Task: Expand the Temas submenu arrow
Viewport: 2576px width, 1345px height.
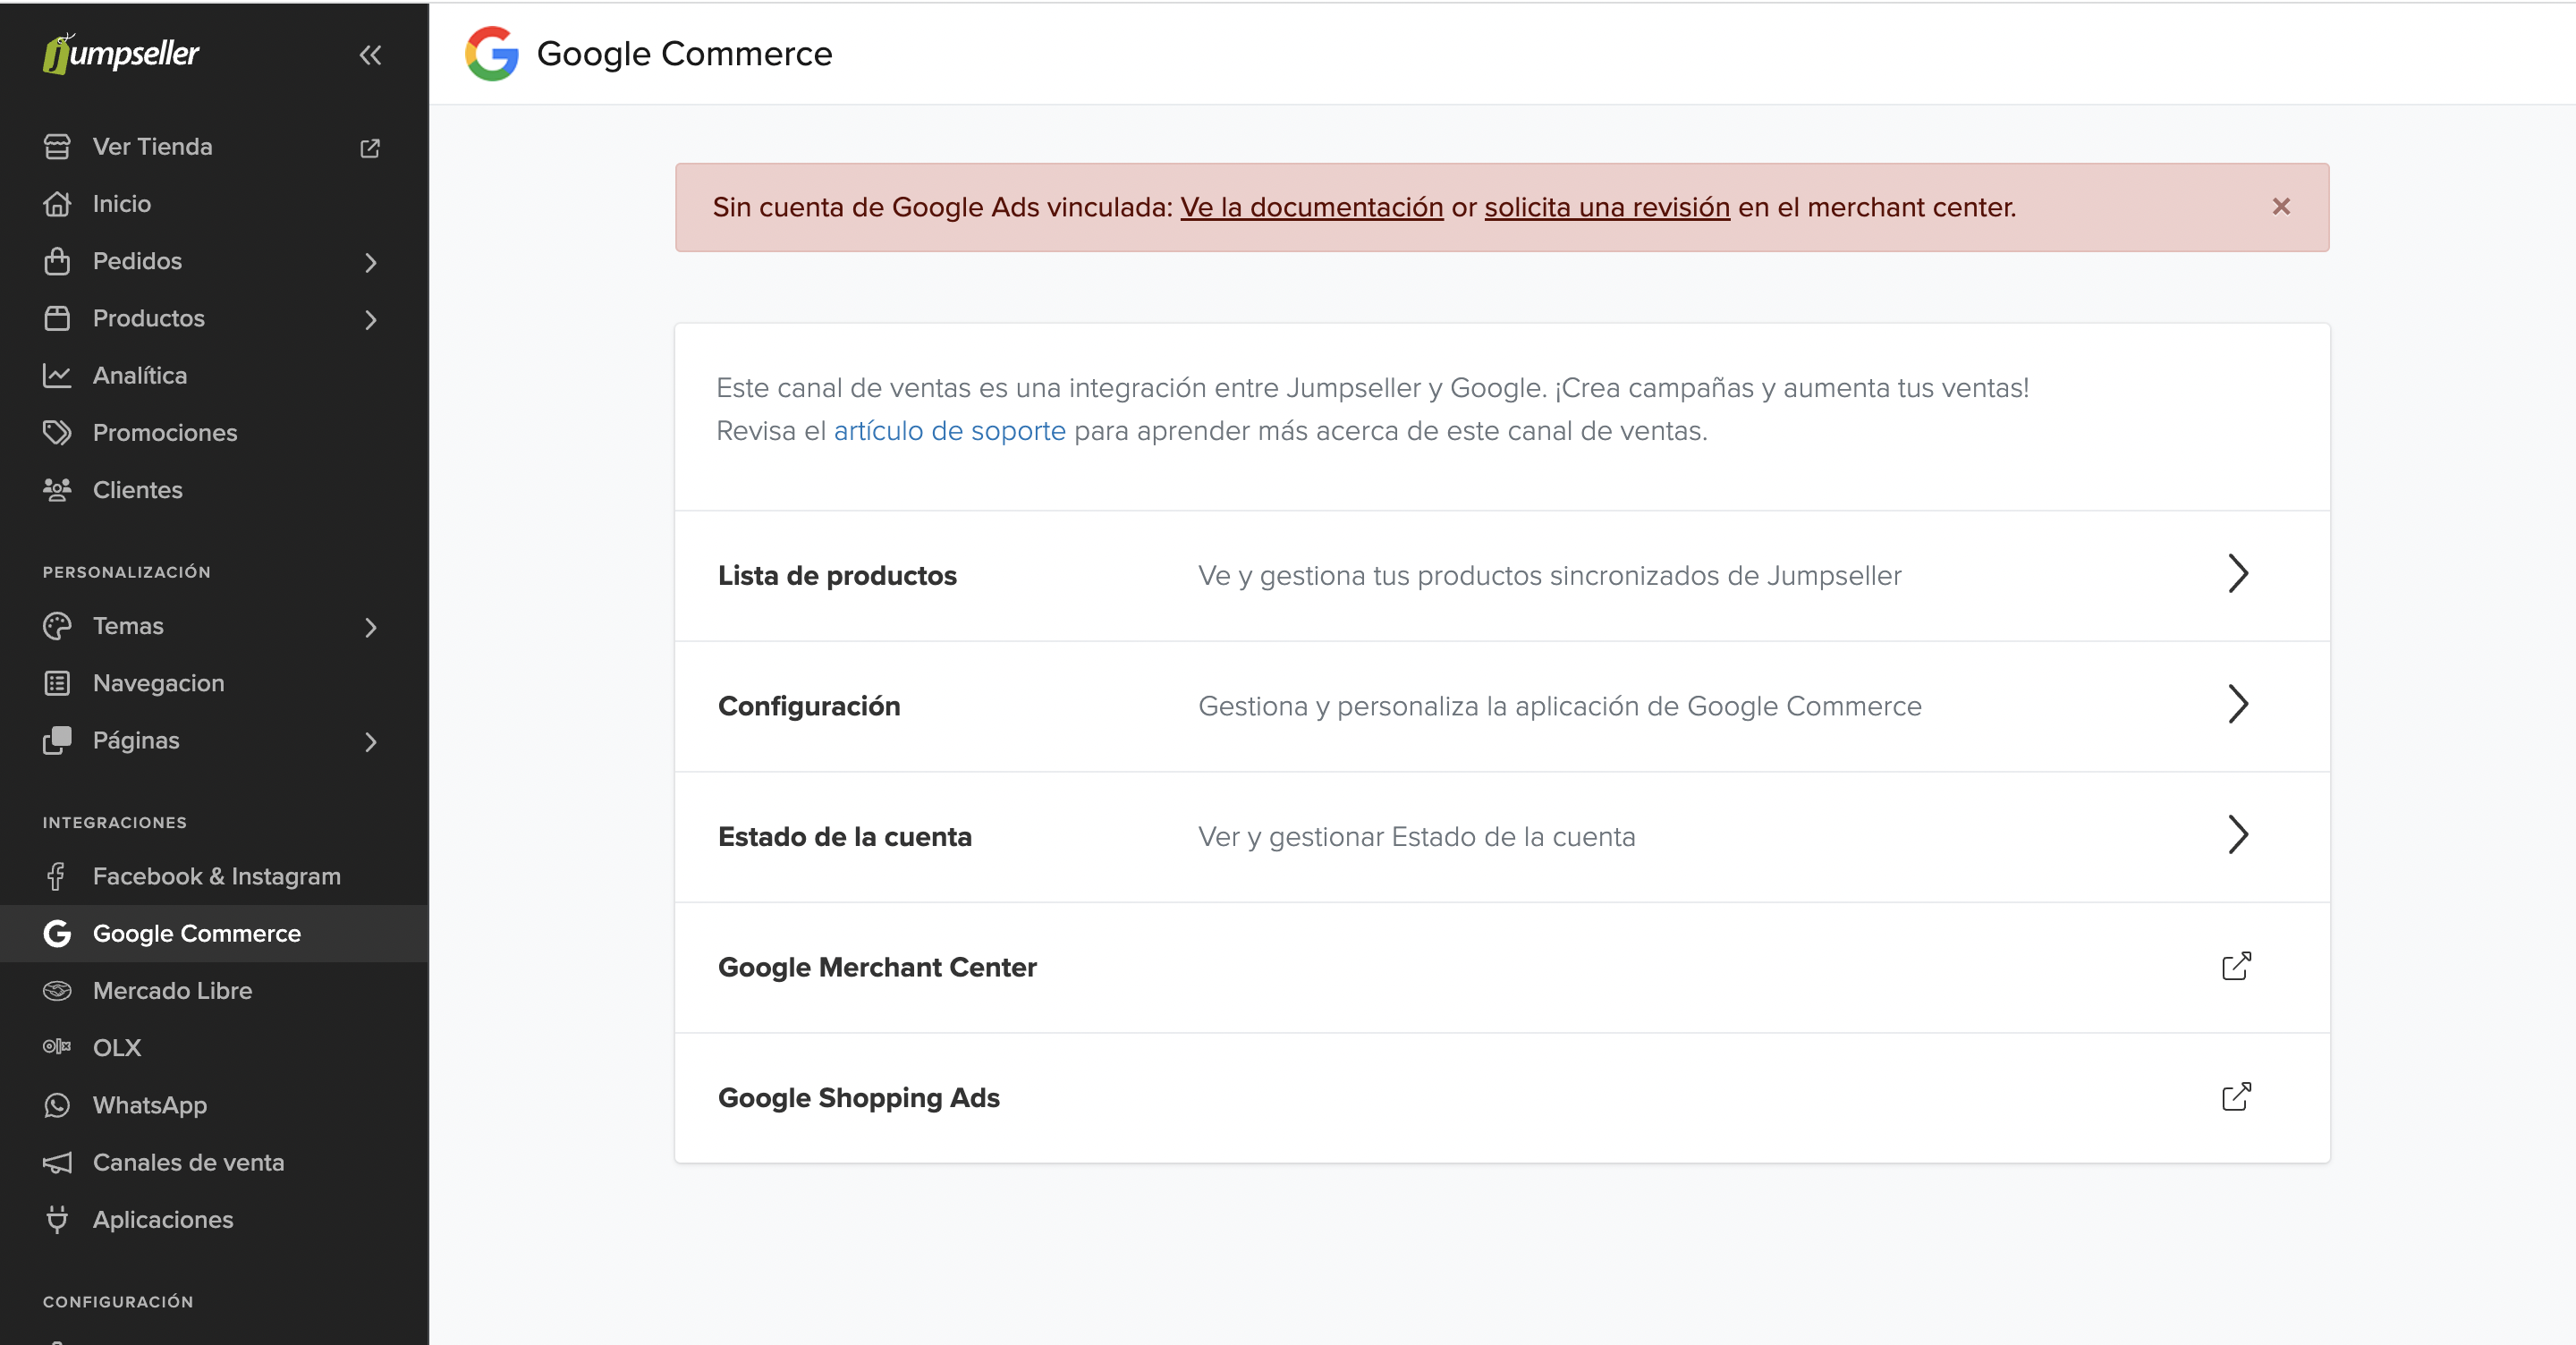Action: (x=371, y=628)
